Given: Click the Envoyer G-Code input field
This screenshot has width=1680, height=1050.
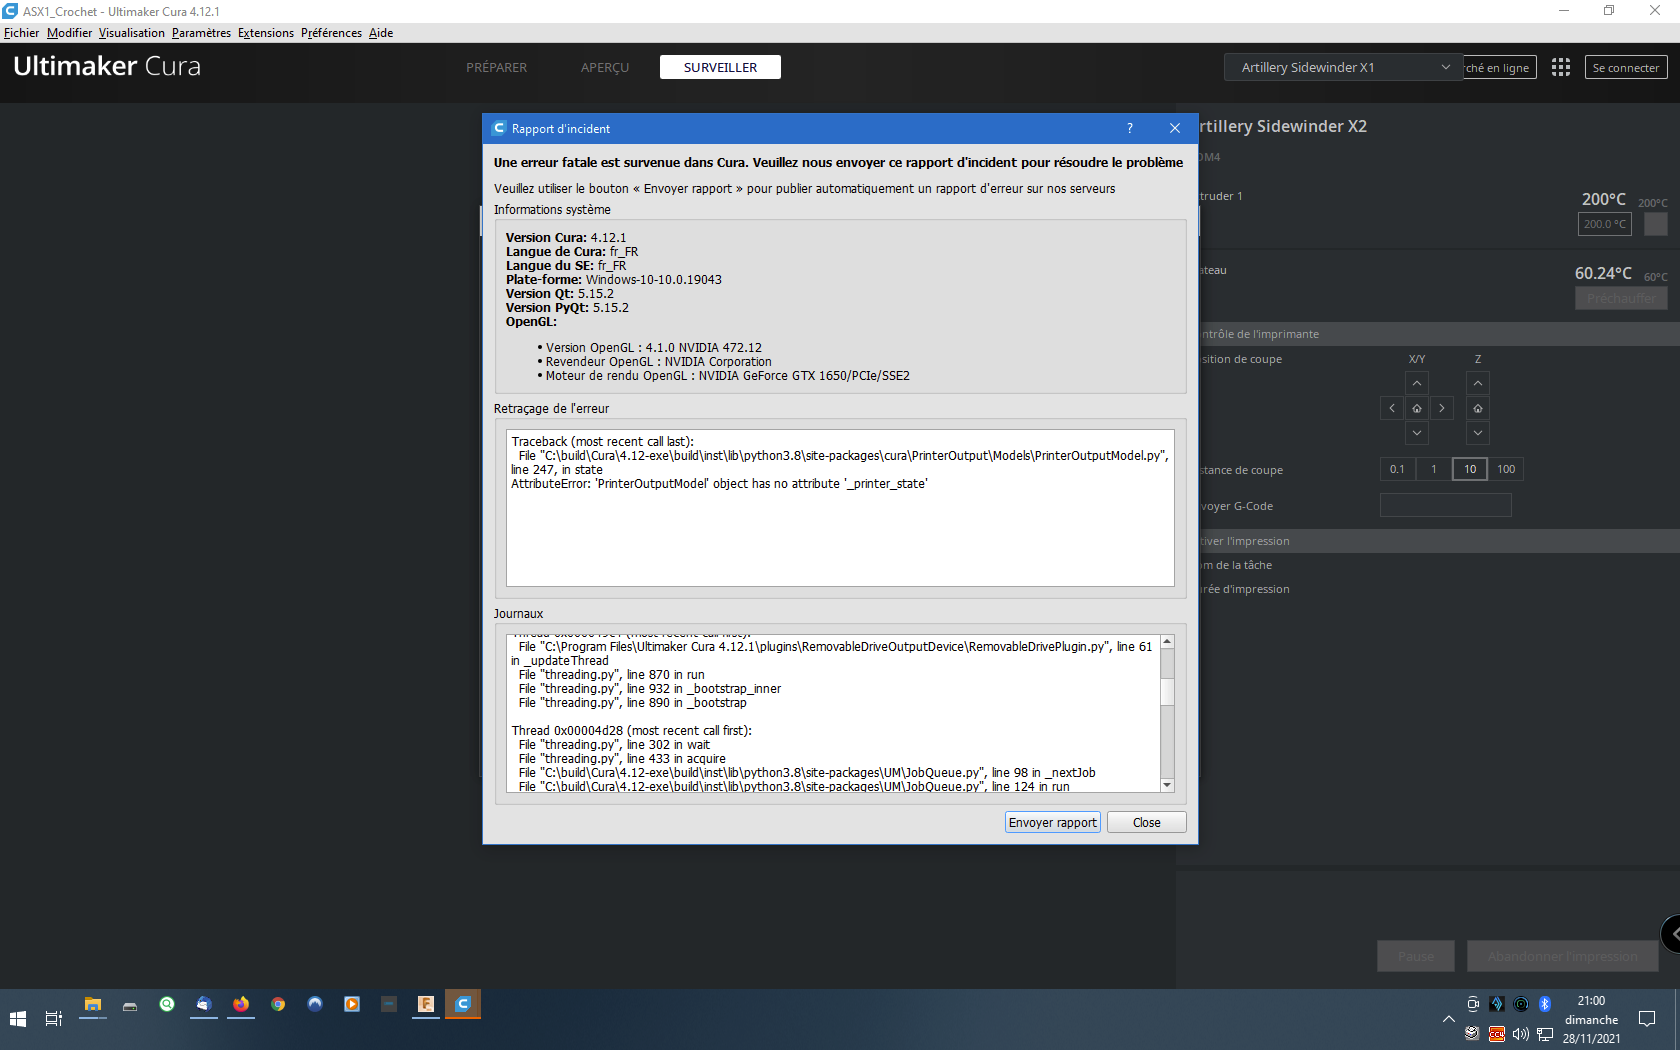Looking at the screenshot, I should [x=1445, y=505].
